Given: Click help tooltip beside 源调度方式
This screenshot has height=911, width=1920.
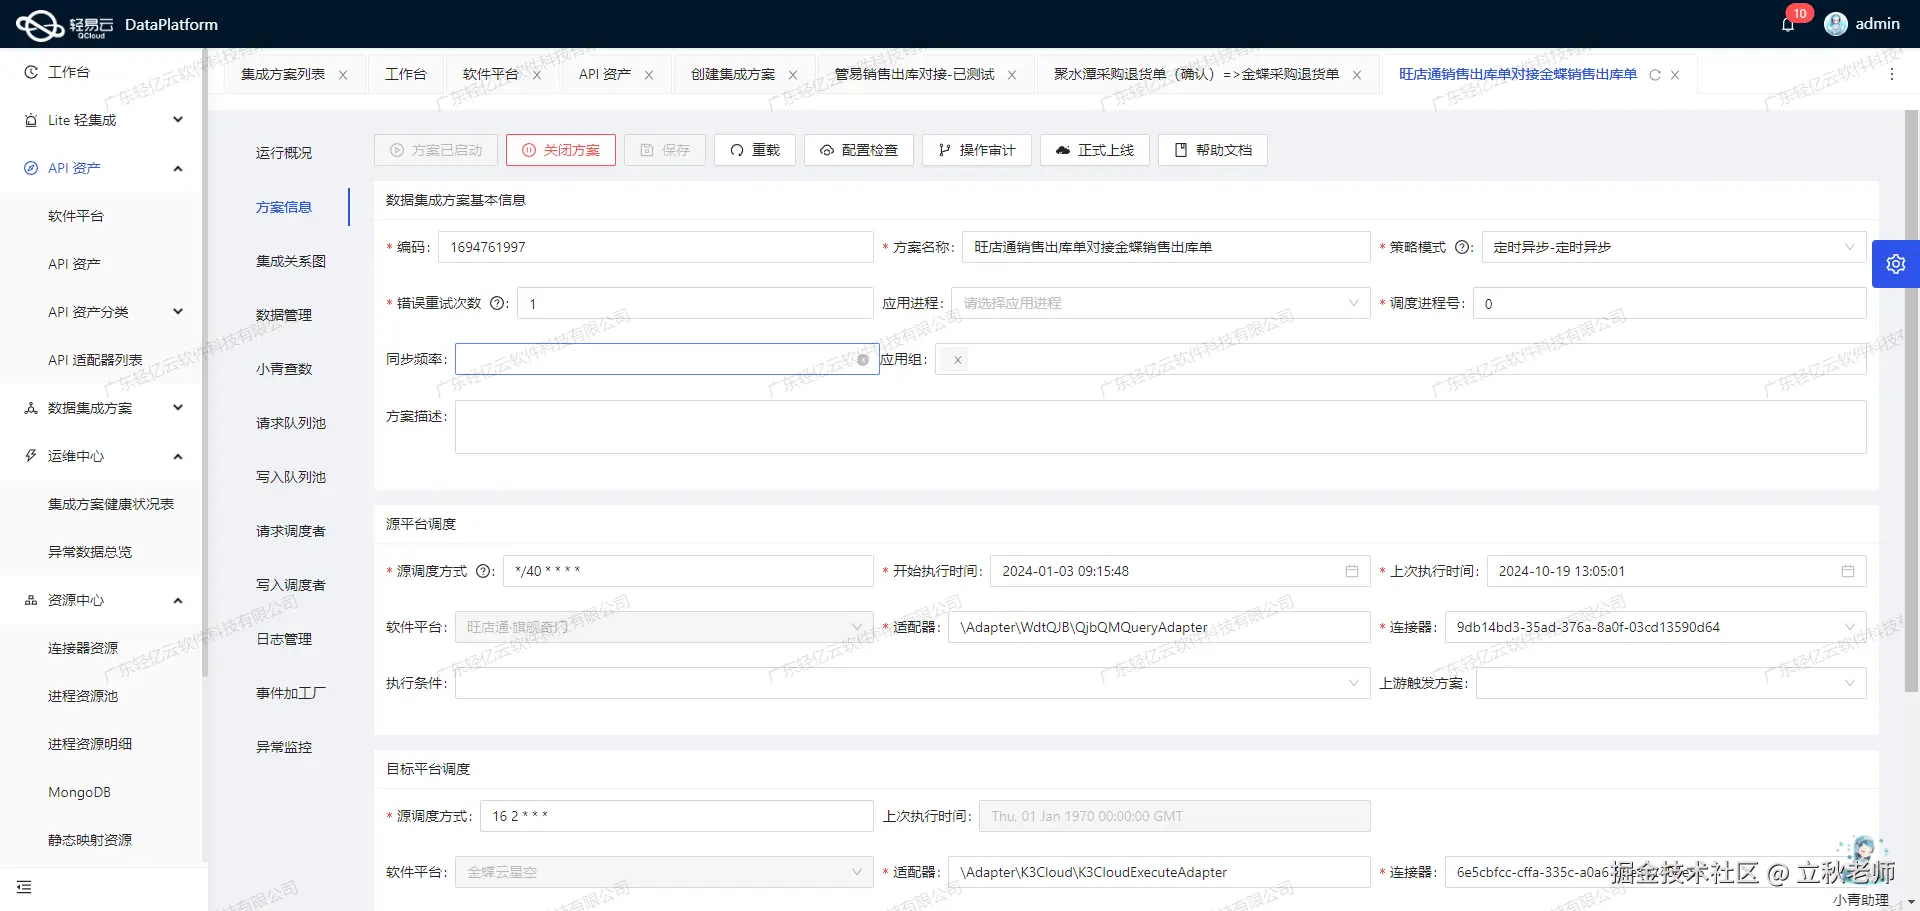Looking at the screenshot, I should tap(485, 571).
